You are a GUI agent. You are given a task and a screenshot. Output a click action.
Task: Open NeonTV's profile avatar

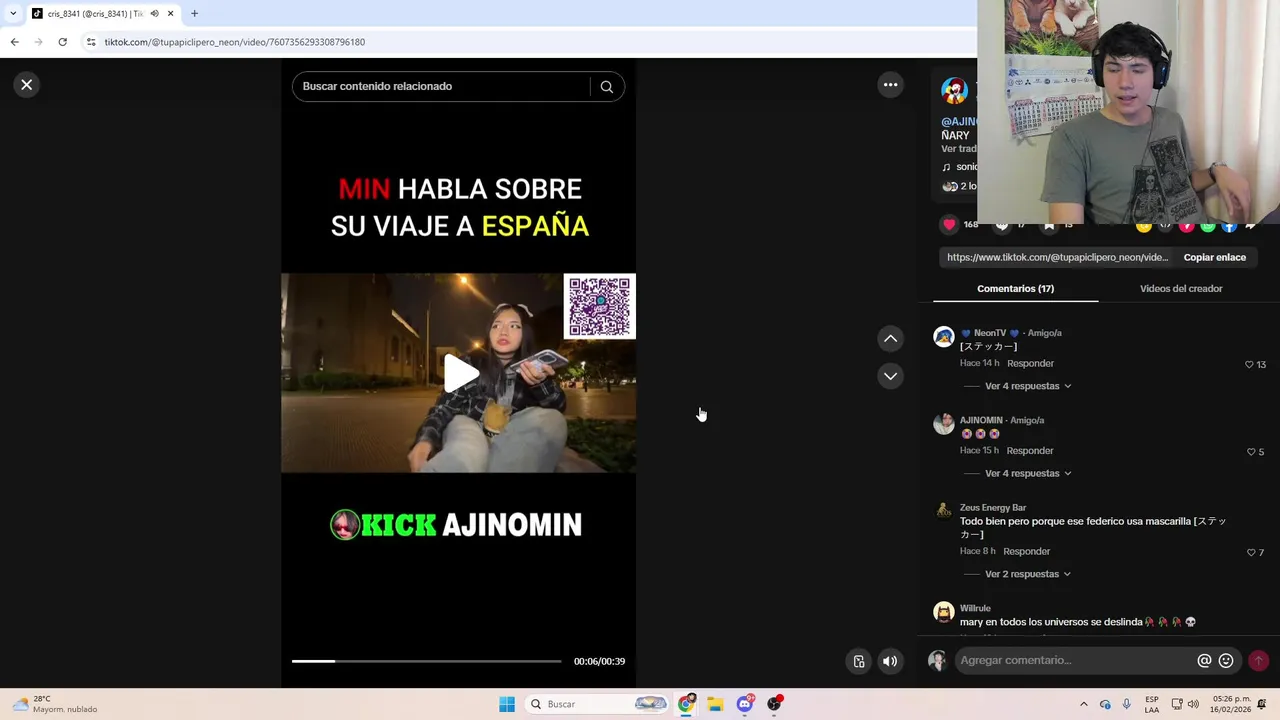point(943,337)
